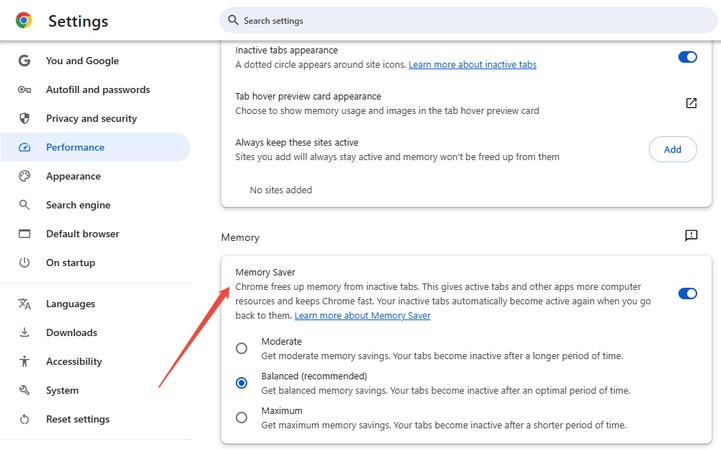Turn off the Memory Saver switch
The height and width of the screenshot is (450, 721).
click(687, 294)
